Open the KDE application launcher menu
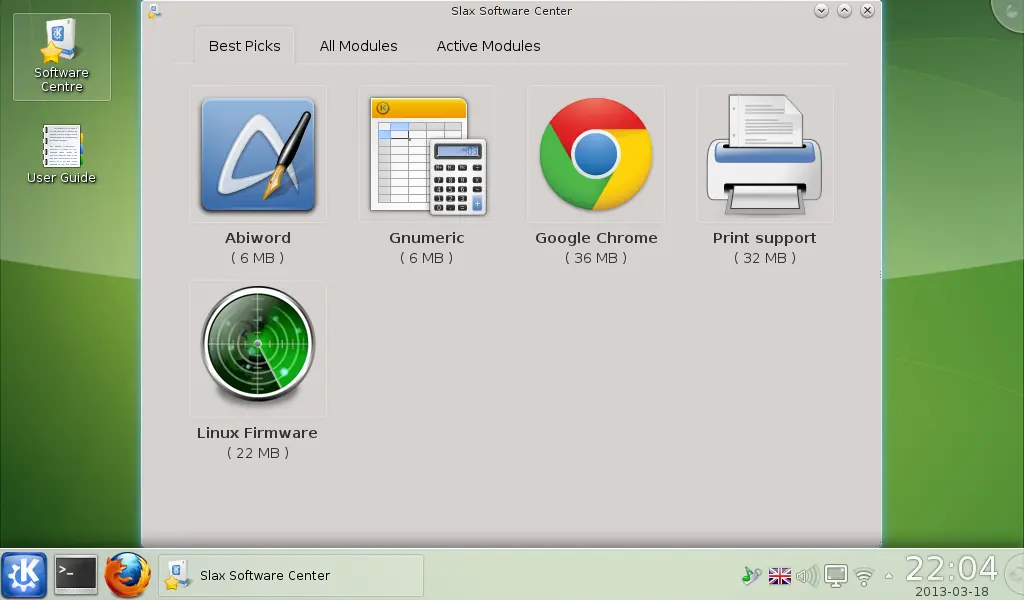The image size is (1024, 600). 24,575
